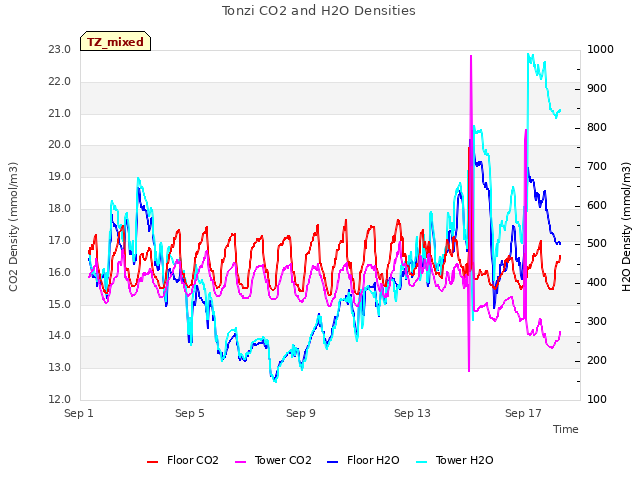Click the Tower CO2 legend label
This screenshot has width=640, height=480.
283,460
